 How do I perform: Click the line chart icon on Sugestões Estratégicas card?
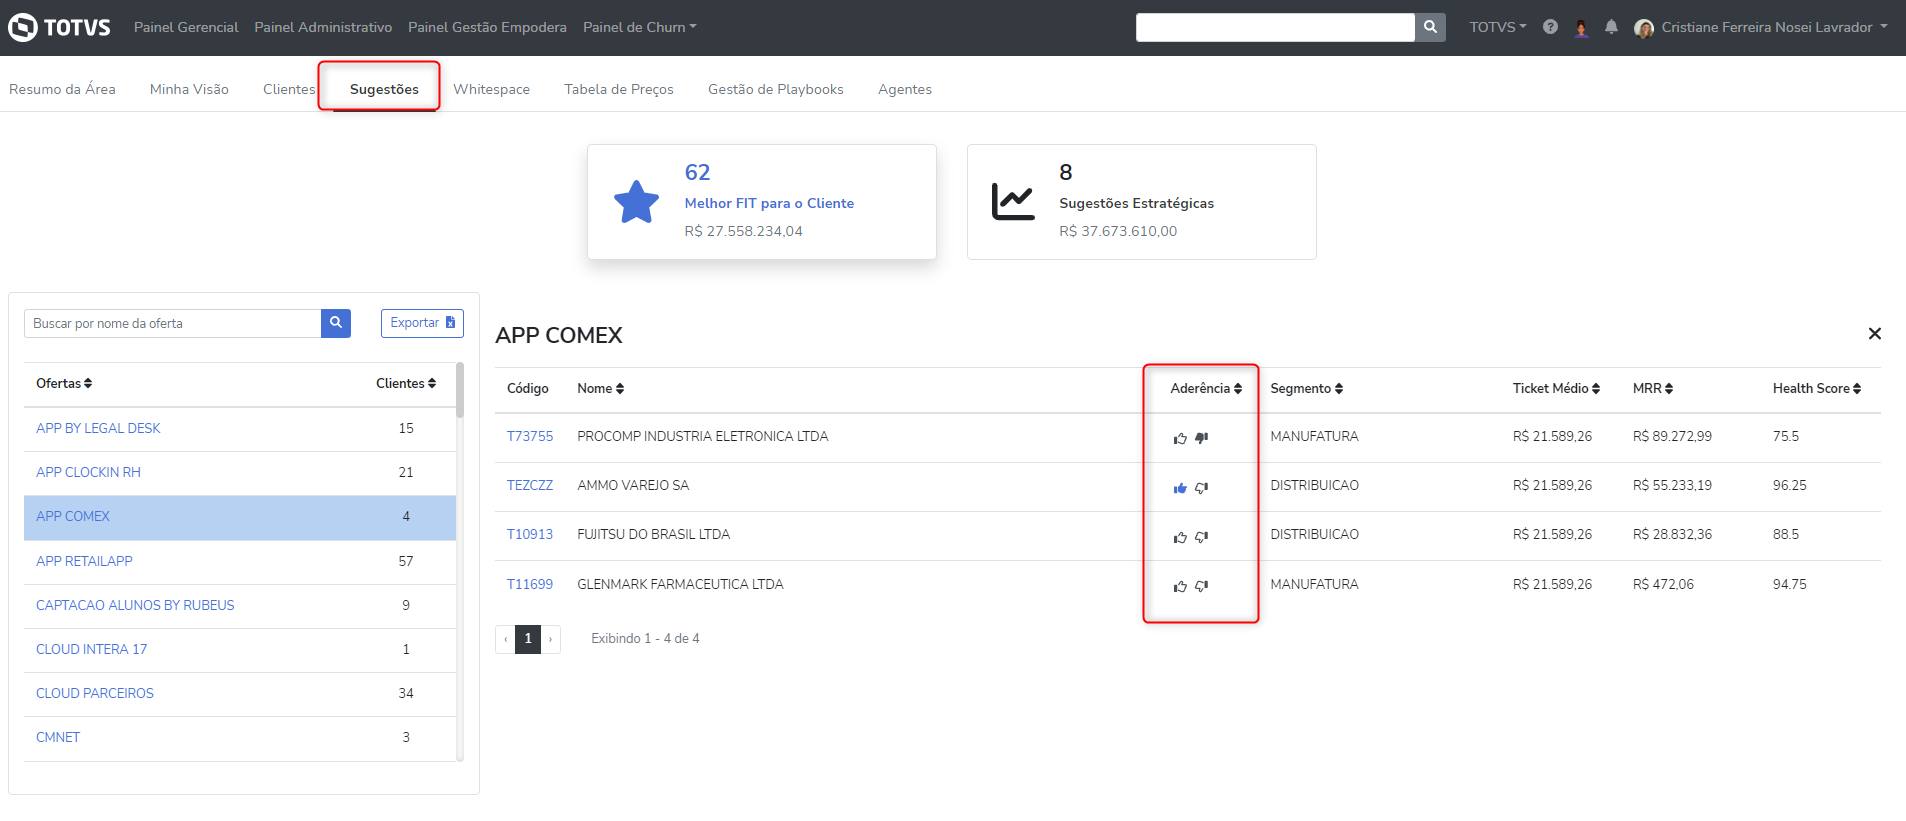(x=1013, y=201)
